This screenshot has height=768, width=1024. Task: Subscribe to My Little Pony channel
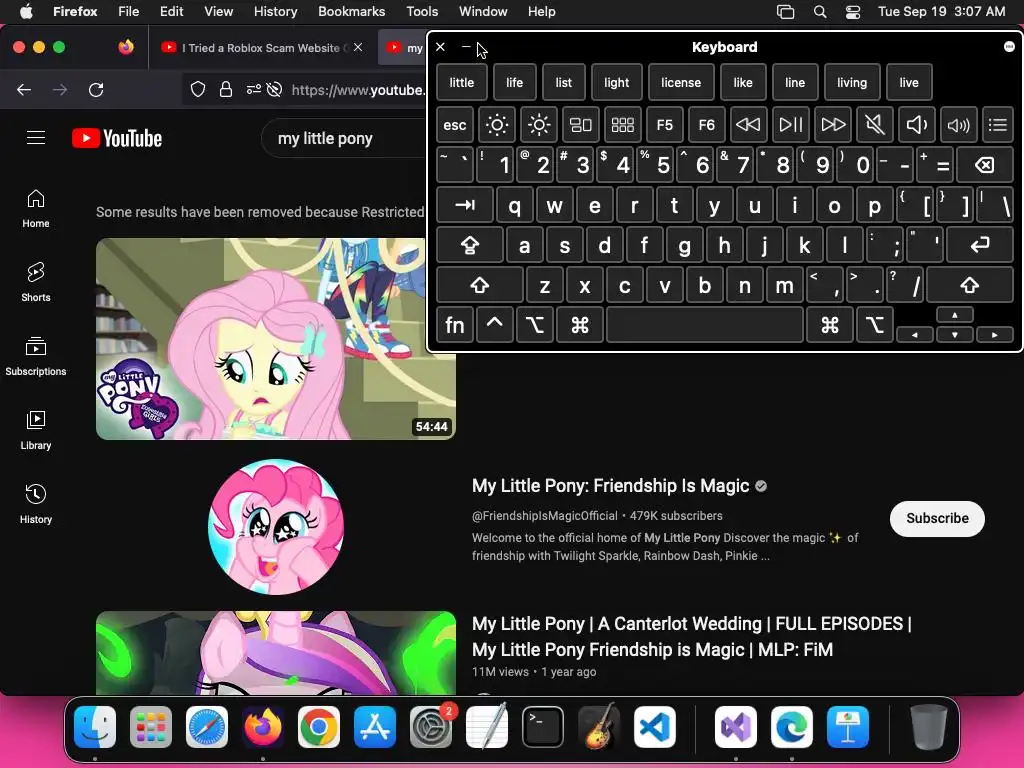[937, 519]
